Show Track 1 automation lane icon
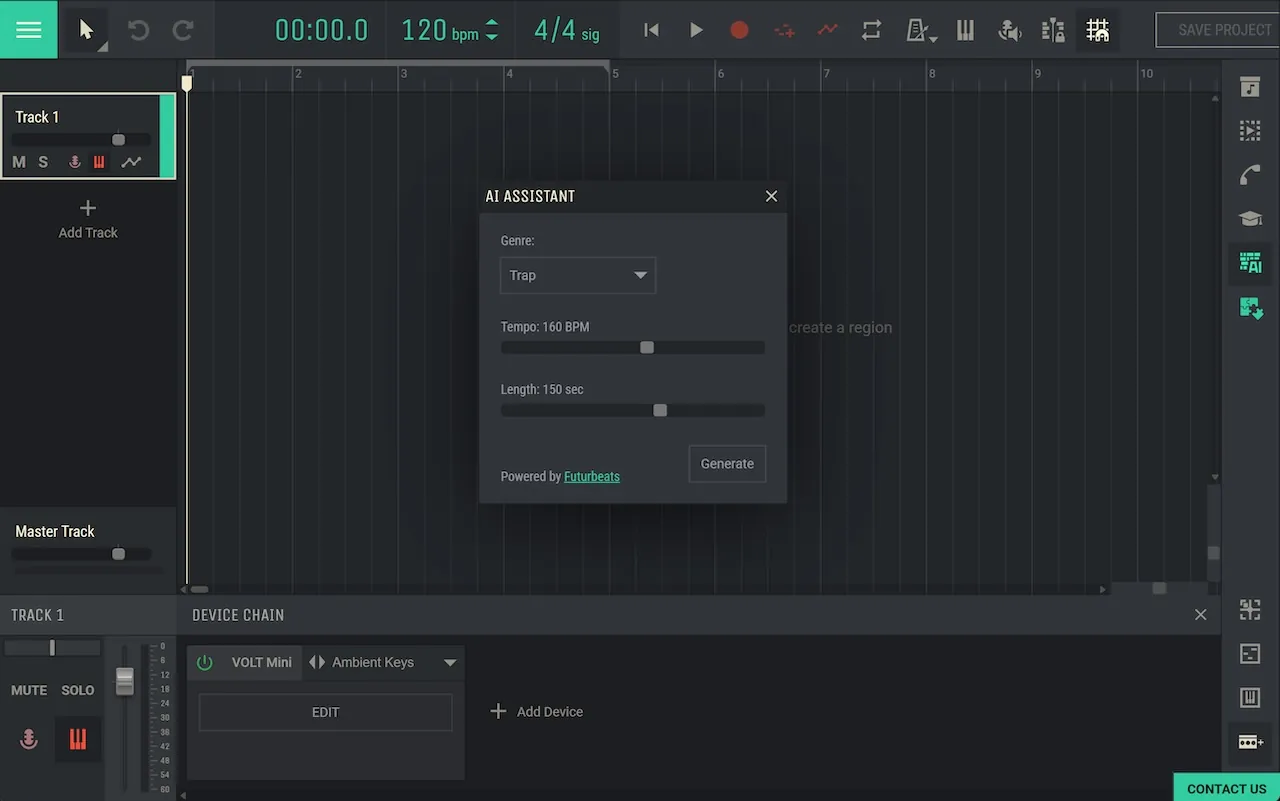This screenshot has height=801, width=1280. (131, 162)
